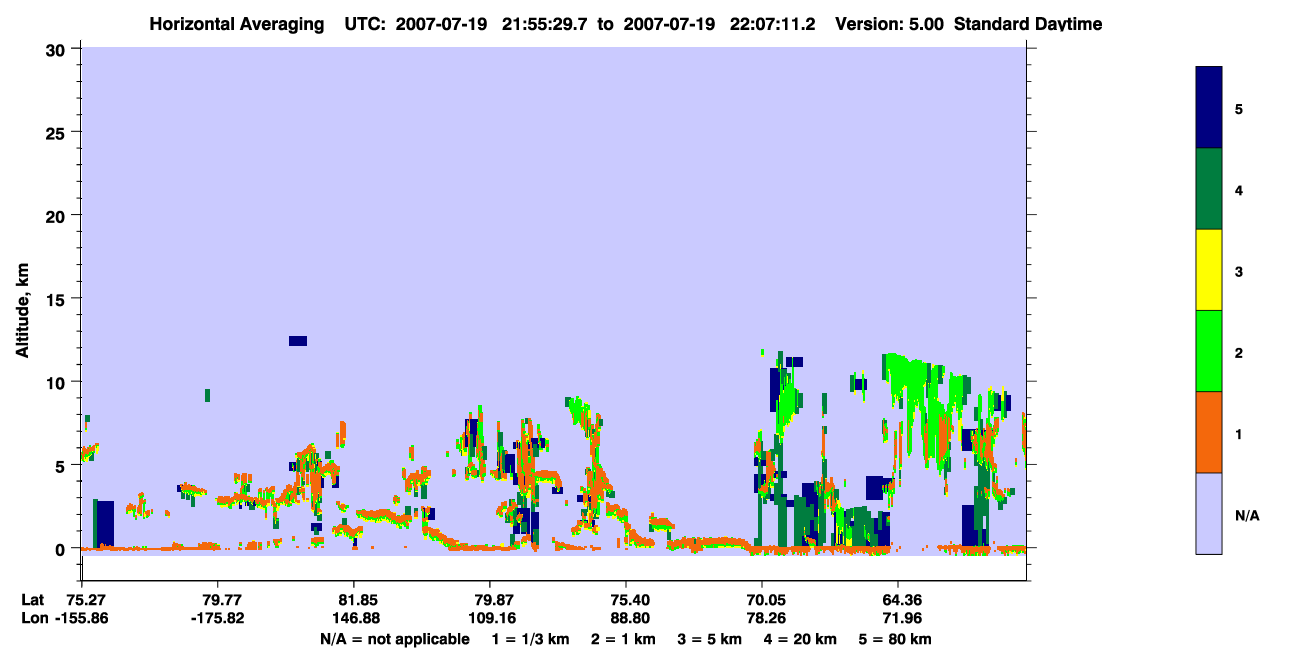Click the 'Version: 5.00' text in title

pyautogui.click(x=890, y=24)
